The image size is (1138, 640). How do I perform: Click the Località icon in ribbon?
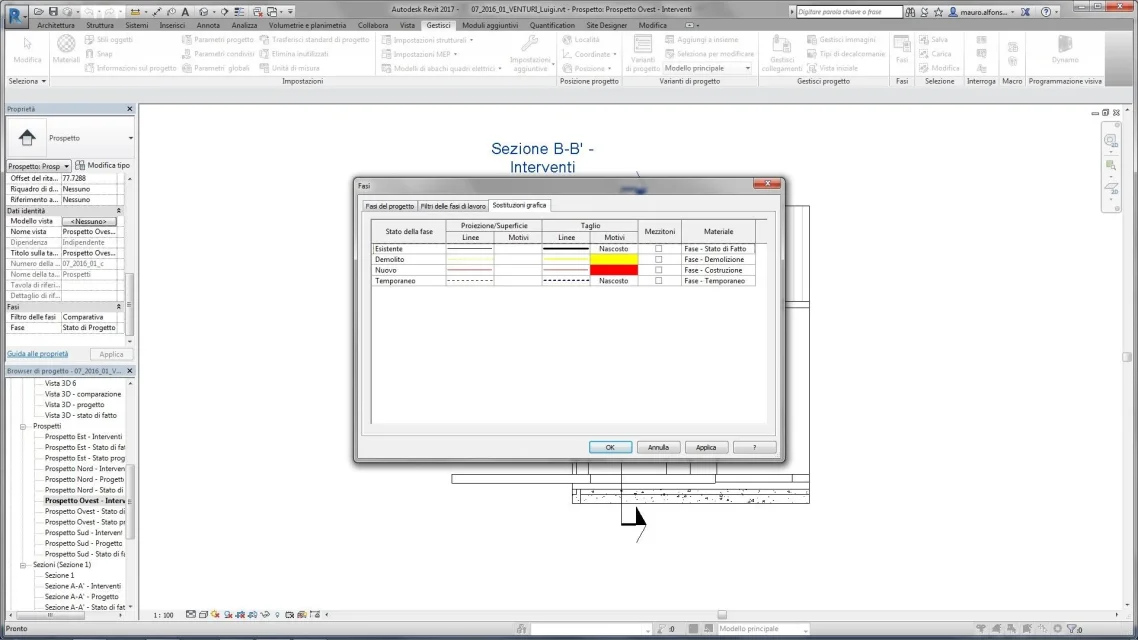[x=581, y=40]
